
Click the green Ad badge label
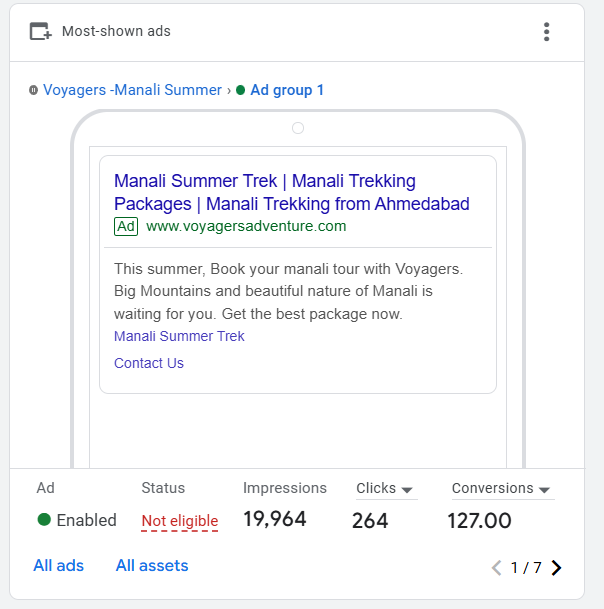126,226
